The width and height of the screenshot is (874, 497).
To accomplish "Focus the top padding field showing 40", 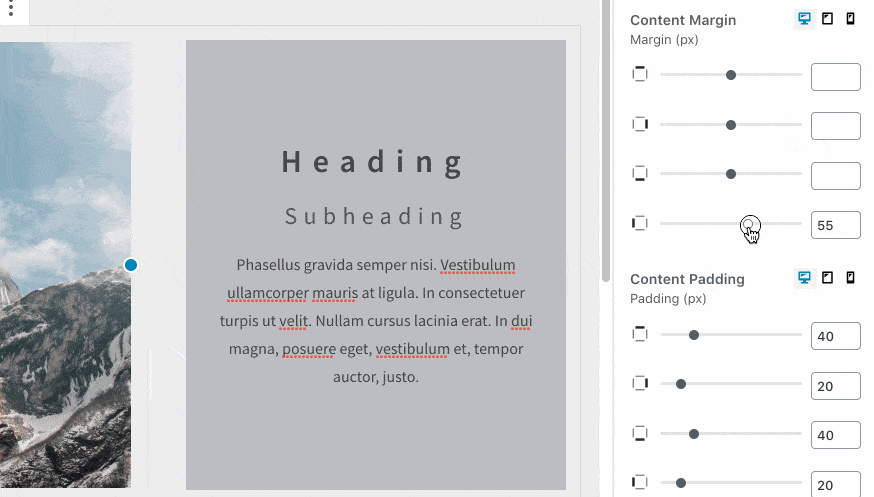I will pyautogui.click(x=836, y=336).
